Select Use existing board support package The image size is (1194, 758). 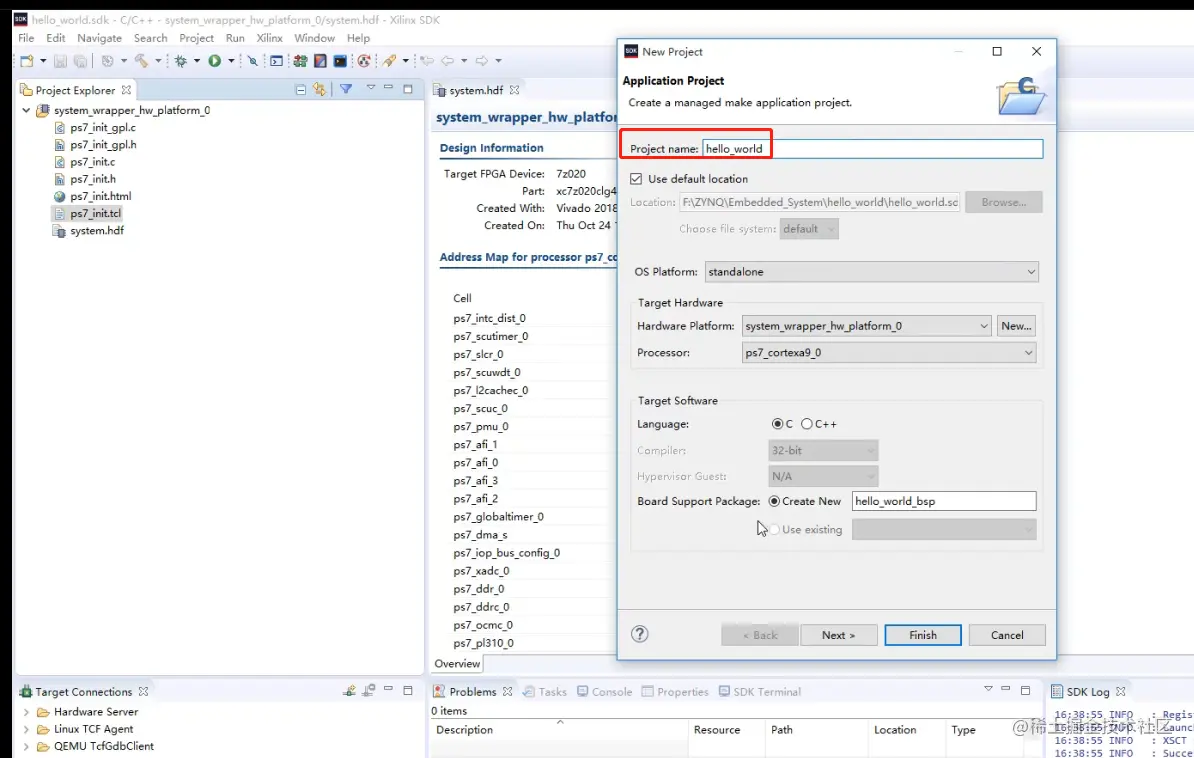774,529
